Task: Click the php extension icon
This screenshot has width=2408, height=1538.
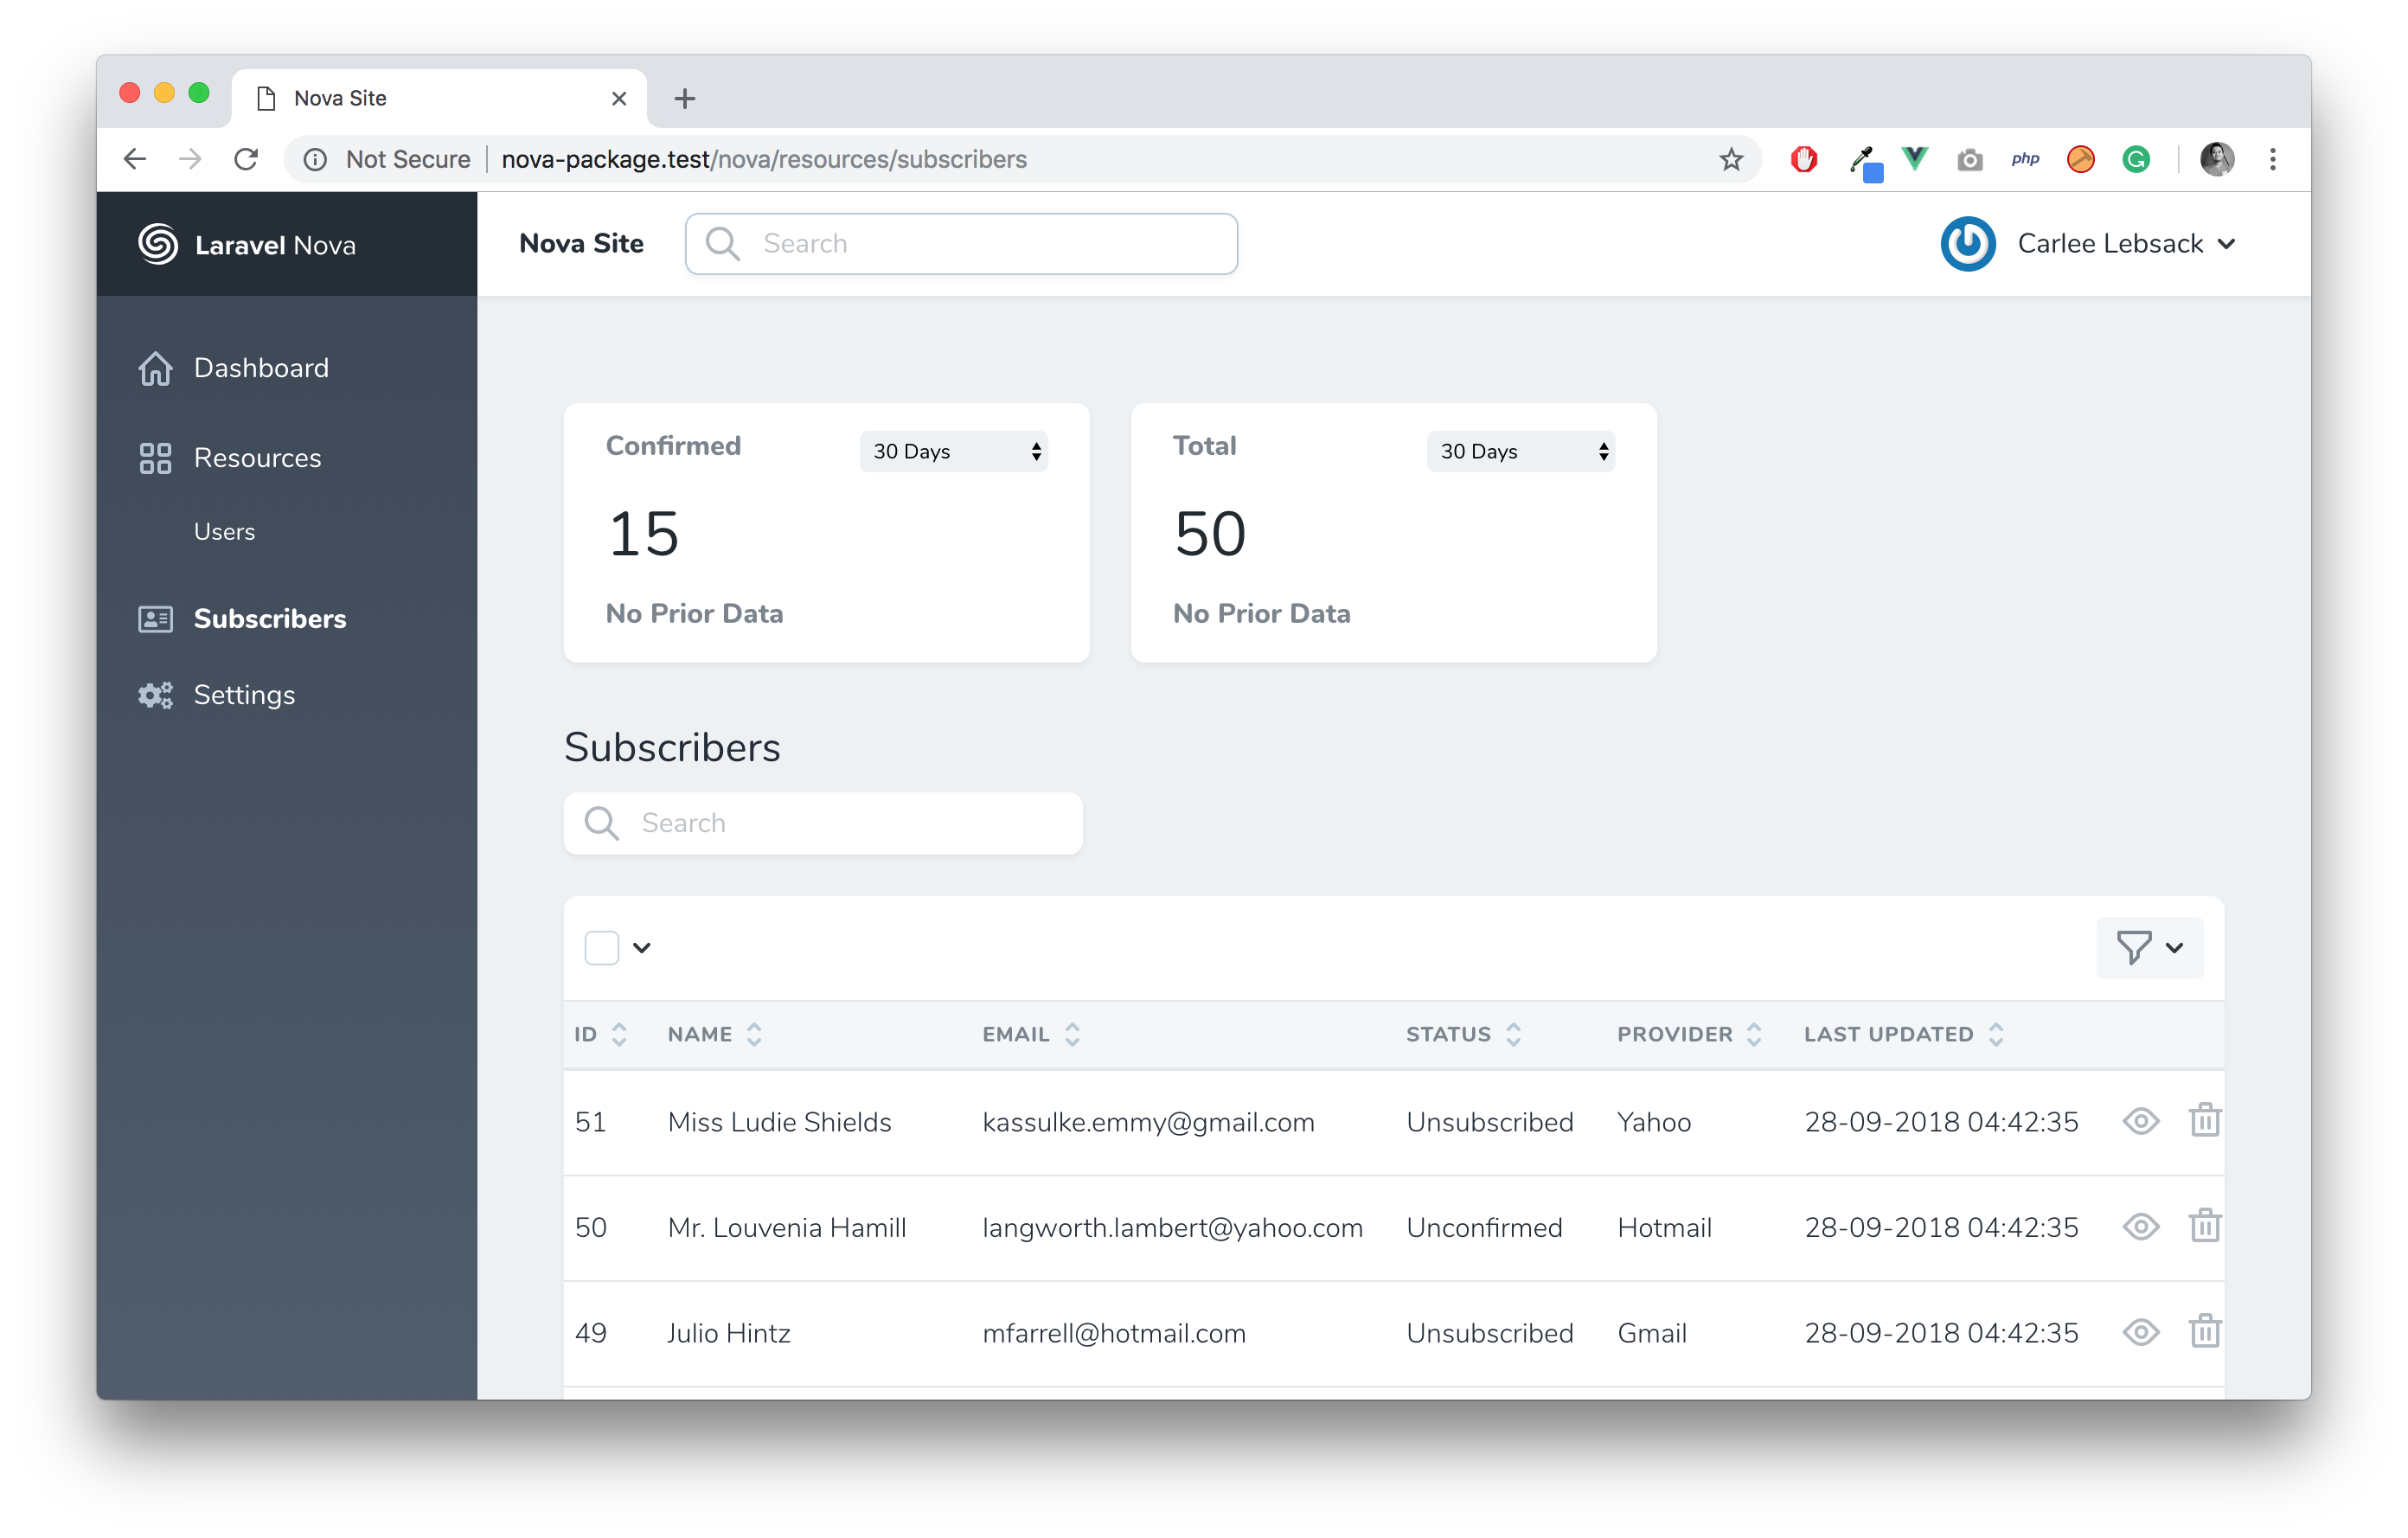Action: [x=2025, y=159]
